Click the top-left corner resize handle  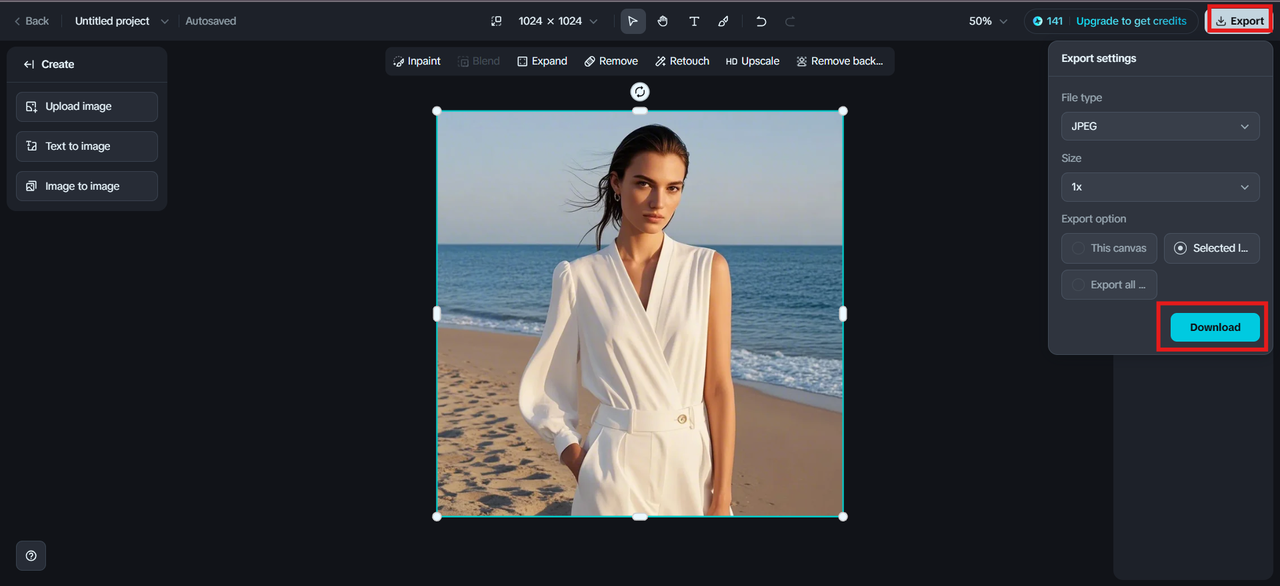coord(437,111)
